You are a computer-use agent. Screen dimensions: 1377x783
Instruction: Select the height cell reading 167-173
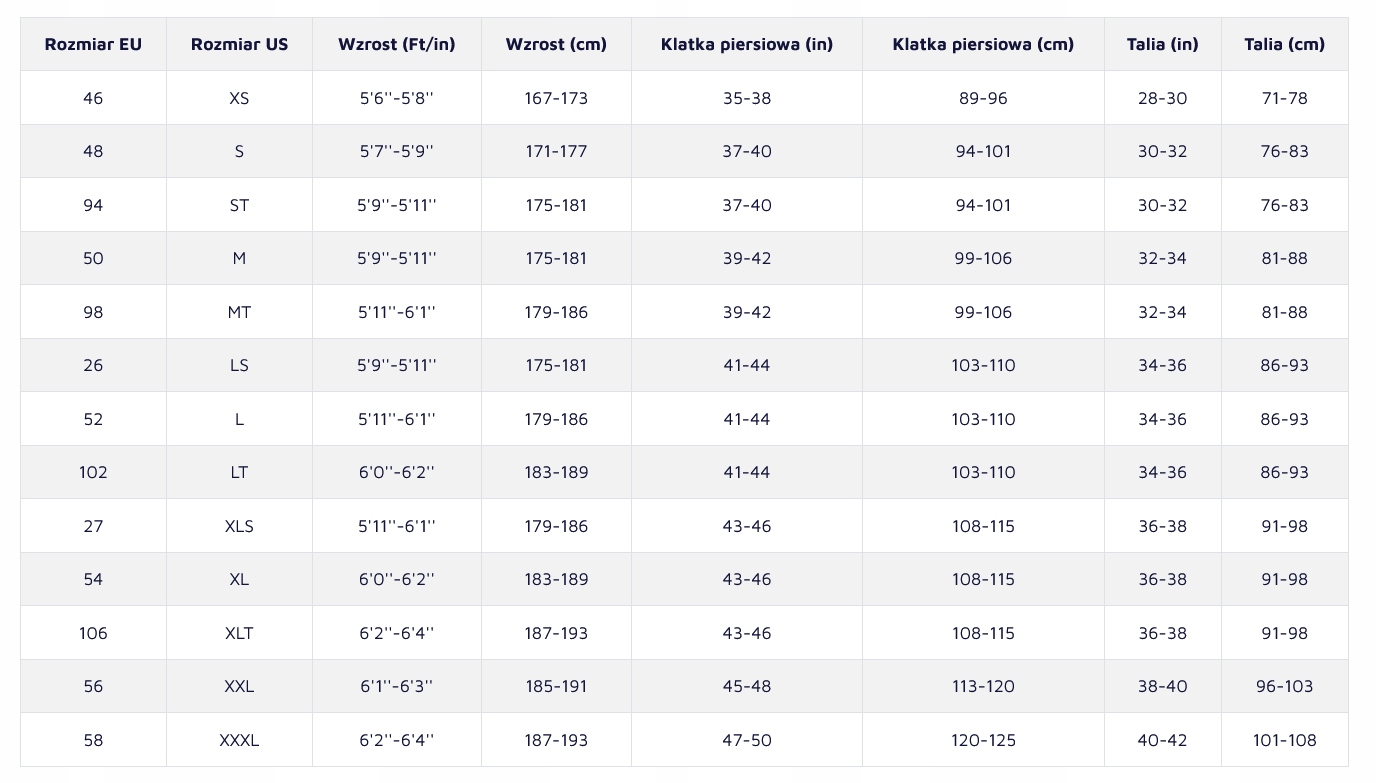tap(556, 98)
